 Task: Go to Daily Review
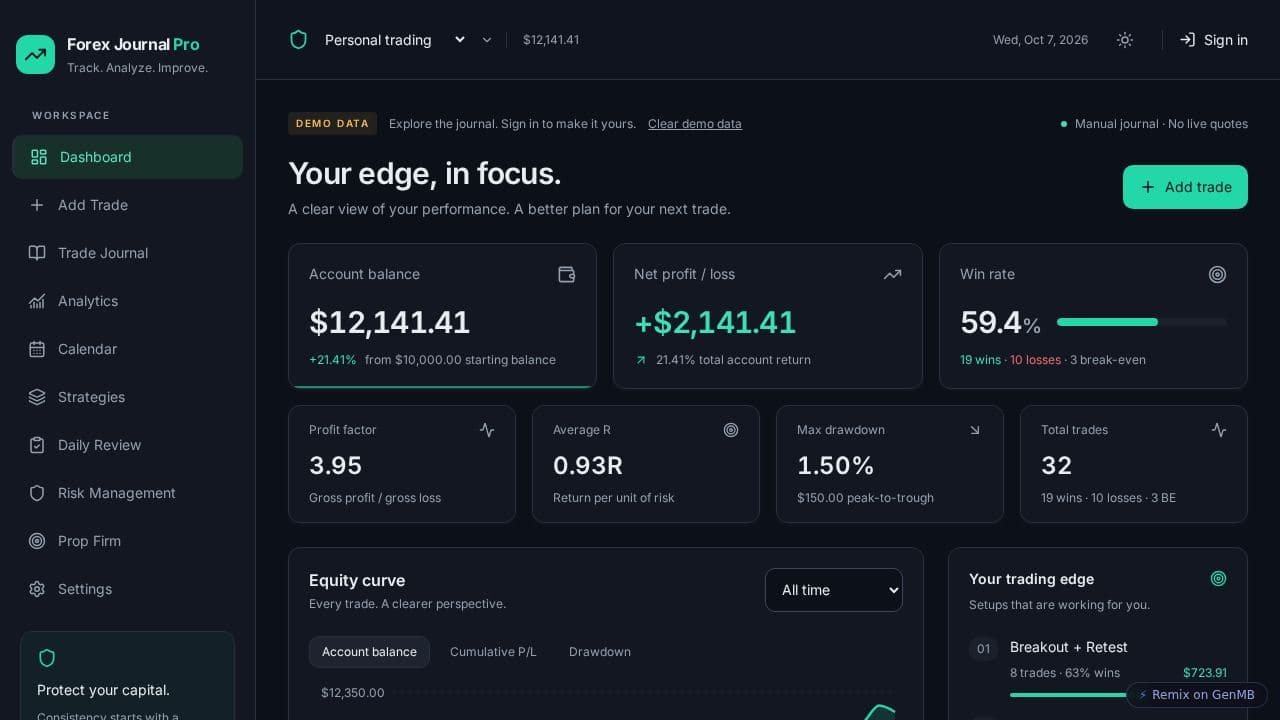click(127, 445)
